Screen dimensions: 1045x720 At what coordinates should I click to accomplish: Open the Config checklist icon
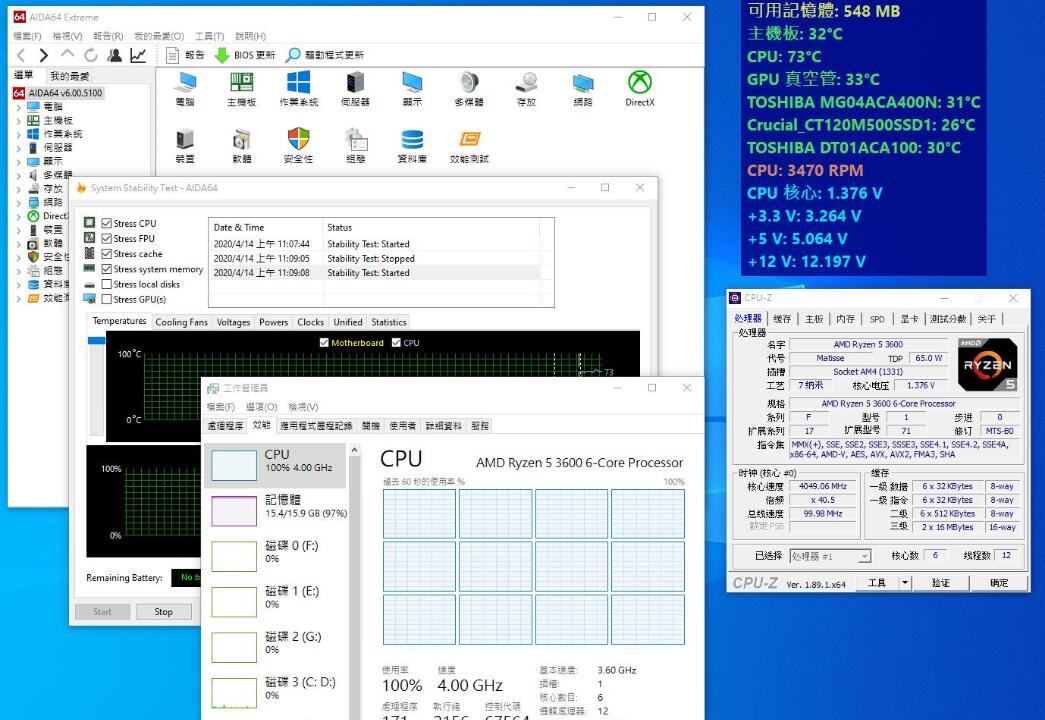tap(355, 146)
